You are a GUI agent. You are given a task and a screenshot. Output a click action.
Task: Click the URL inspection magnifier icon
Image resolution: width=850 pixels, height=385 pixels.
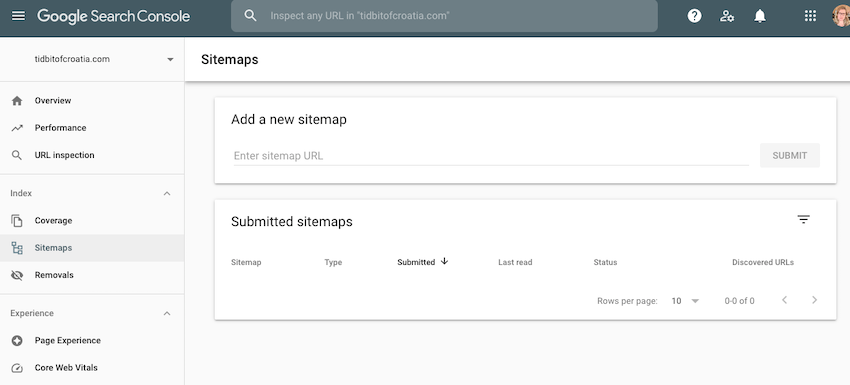pos(17,155)
